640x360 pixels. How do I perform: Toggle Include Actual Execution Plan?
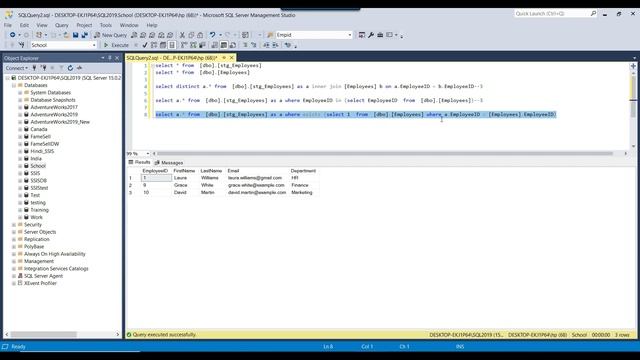click(184, 45)
